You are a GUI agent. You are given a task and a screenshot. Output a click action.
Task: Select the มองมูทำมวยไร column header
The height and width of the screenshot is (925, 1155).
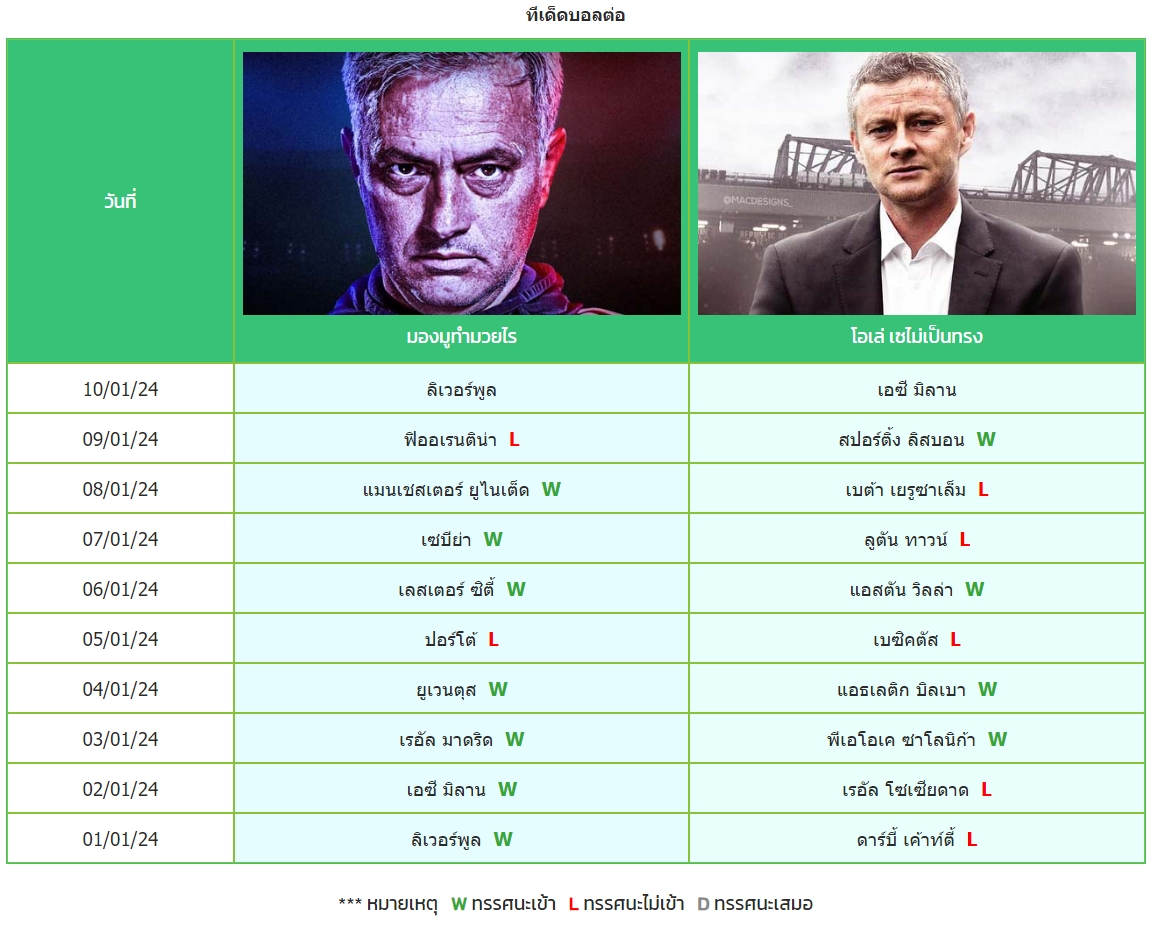pos(462,337)
